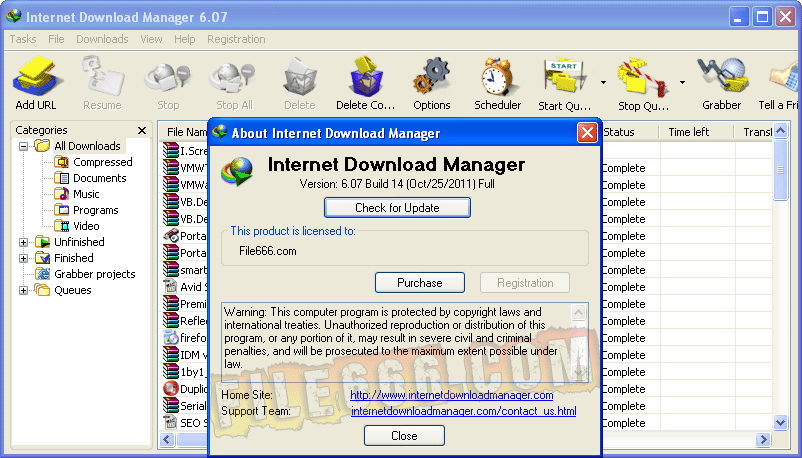
Task: Click the Unfinished folder item
Action: tap(70, 242)
